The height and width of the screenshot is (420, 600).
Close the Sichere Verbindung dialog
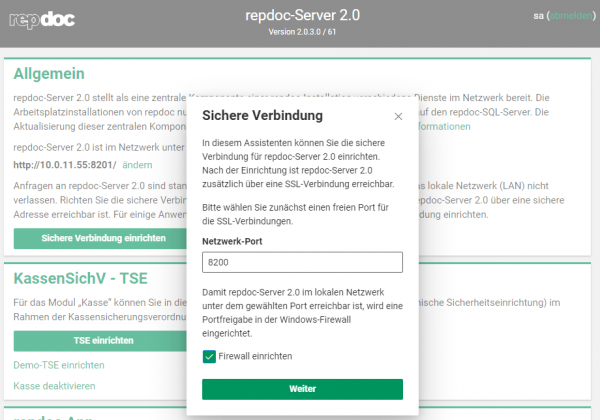tap(398, 116)
